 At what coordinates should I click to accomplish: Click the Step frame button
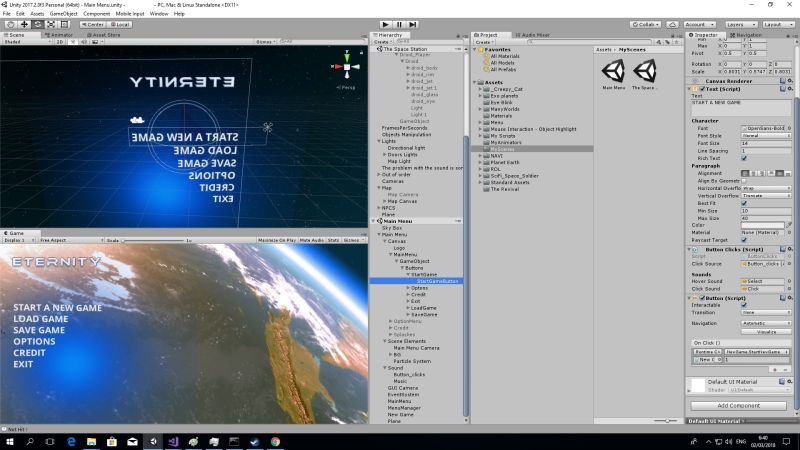[x=413, y=24]
